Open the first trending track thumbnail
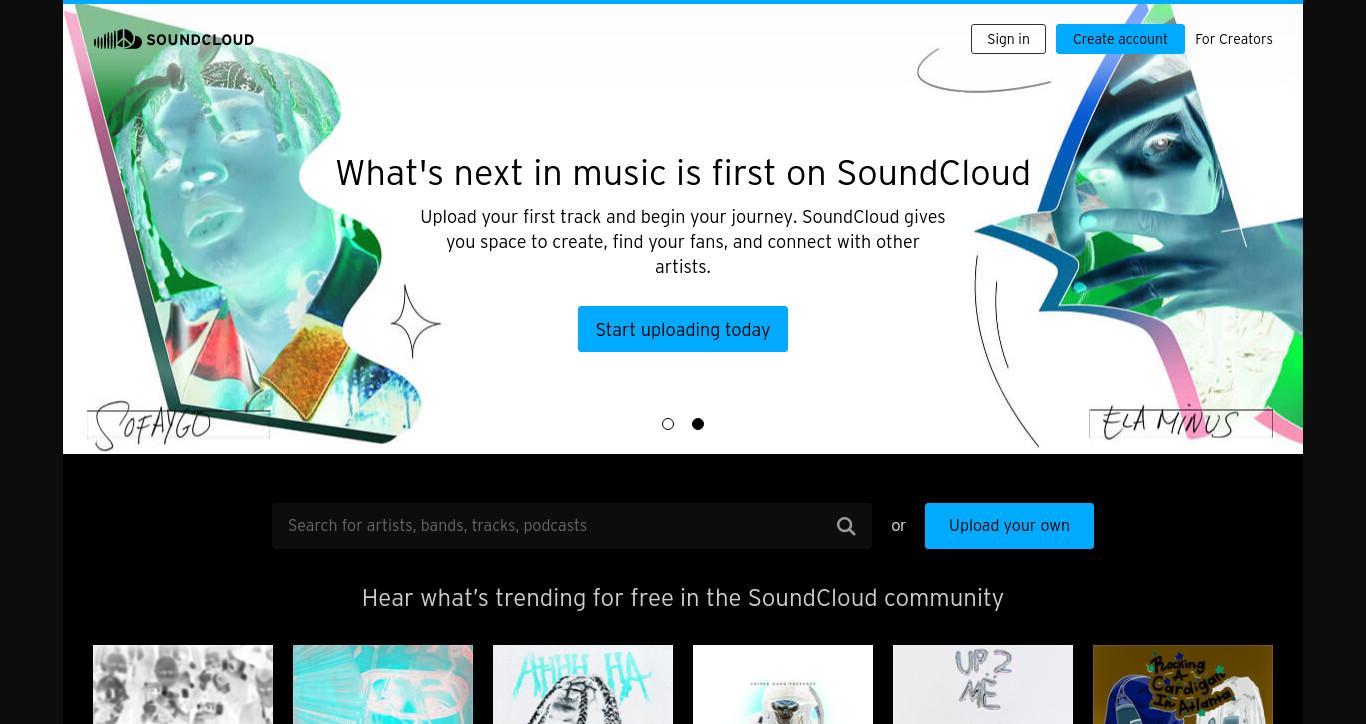The width and height of the screenshot is (1366, 724). [183, 684]
